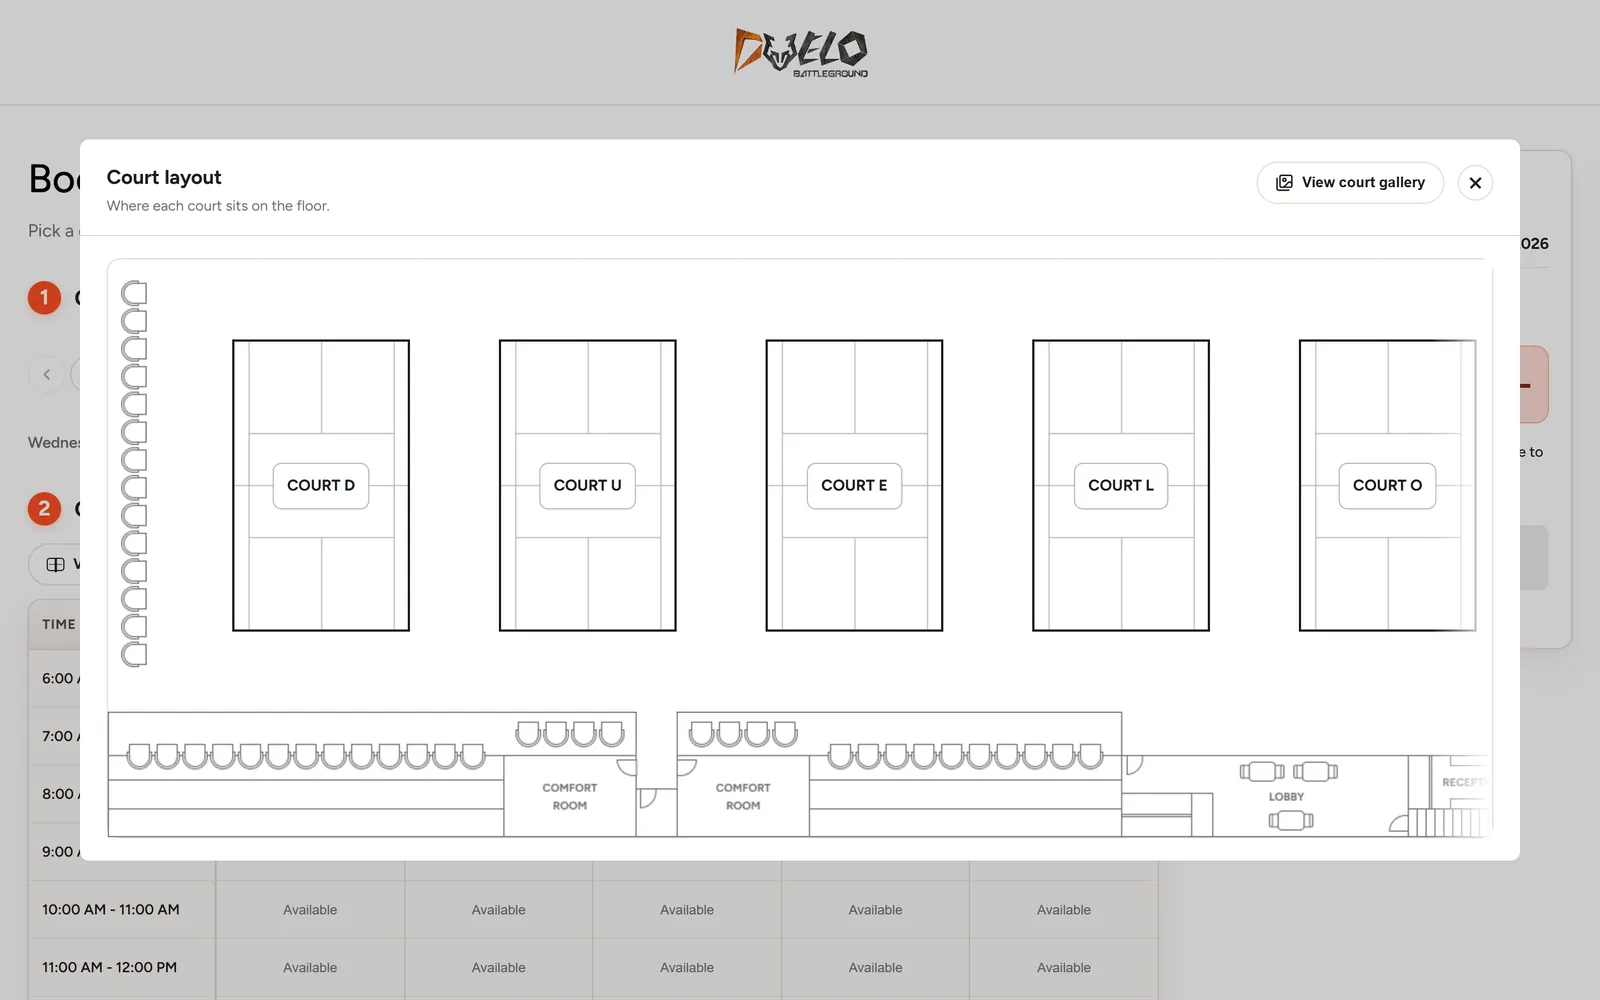
Task: Click the 10:00 AM - 11:00 AM time row
Action: [111, 910]
